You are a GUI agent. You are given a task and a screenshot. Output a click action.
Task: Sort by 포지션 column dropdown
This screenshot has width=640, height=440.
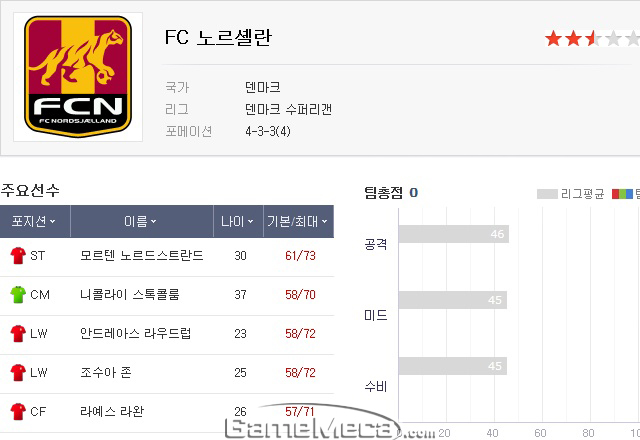click(35, 221)
